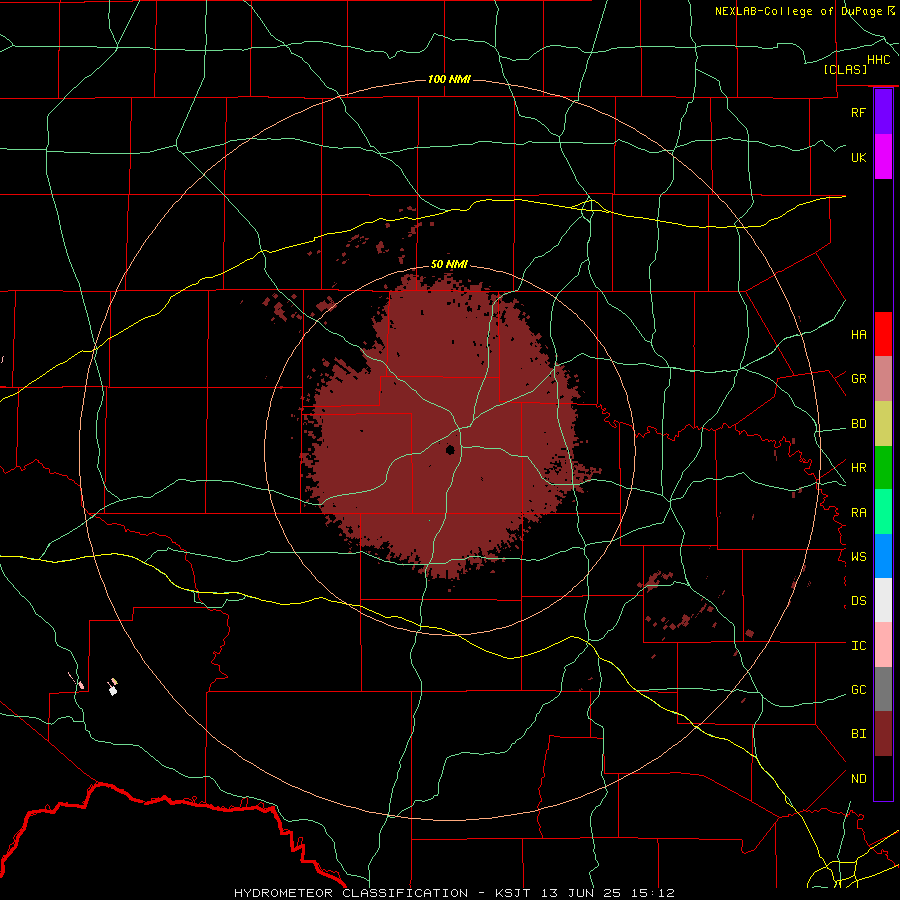
Task: Click the 'BI' legend label
Action: pyautogui.click(x=858, y=734)
